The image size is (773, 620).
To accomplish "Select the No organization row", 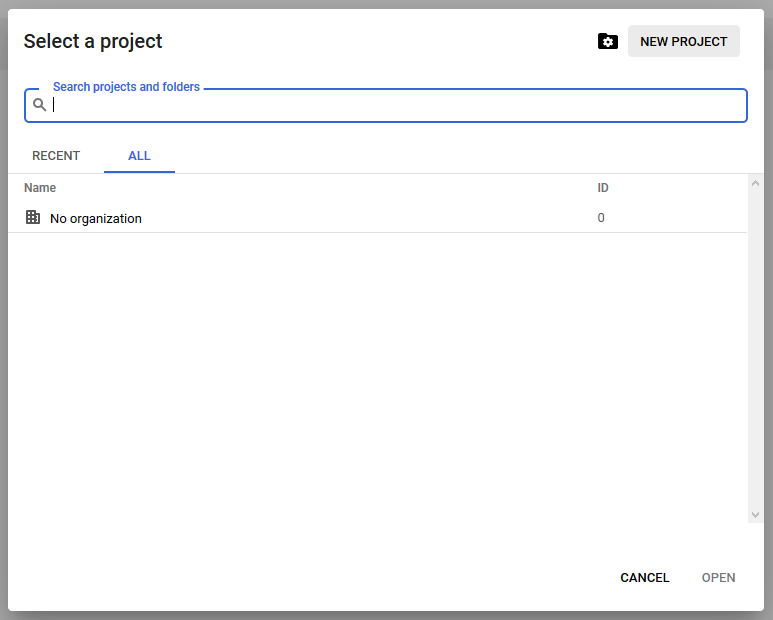I will tap(378, 218).
